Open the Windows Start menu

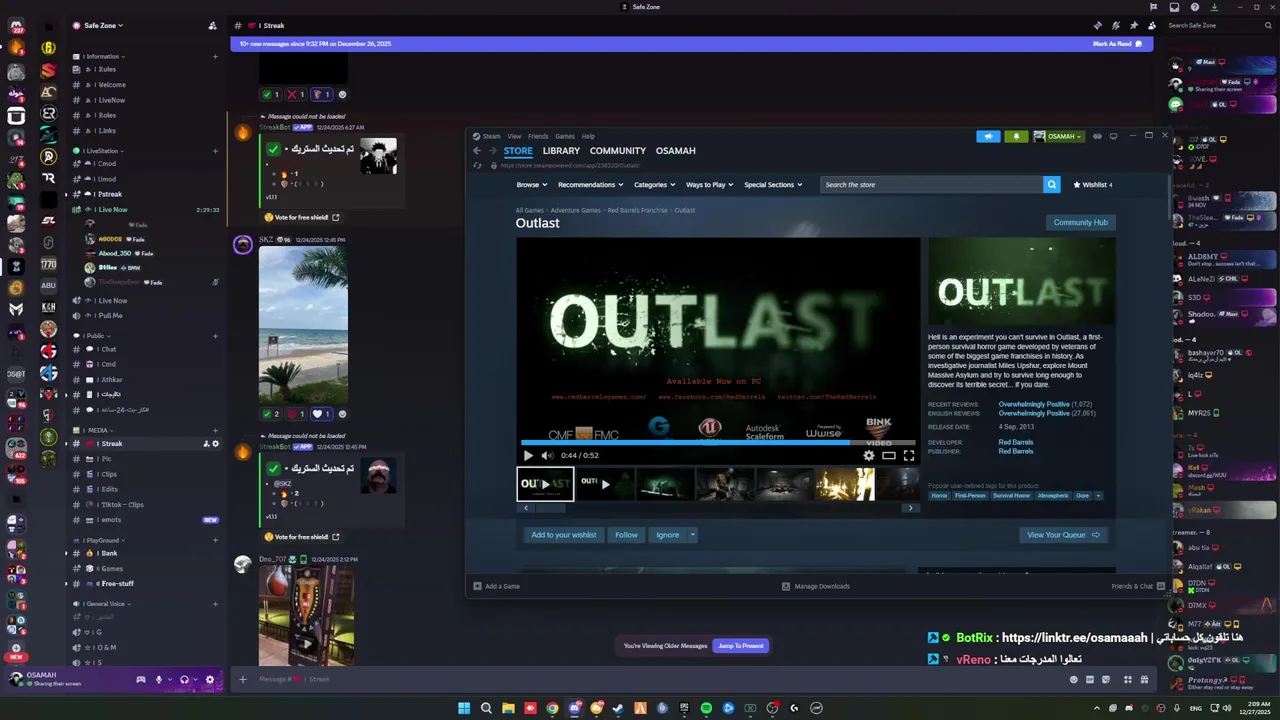point(464,708)
